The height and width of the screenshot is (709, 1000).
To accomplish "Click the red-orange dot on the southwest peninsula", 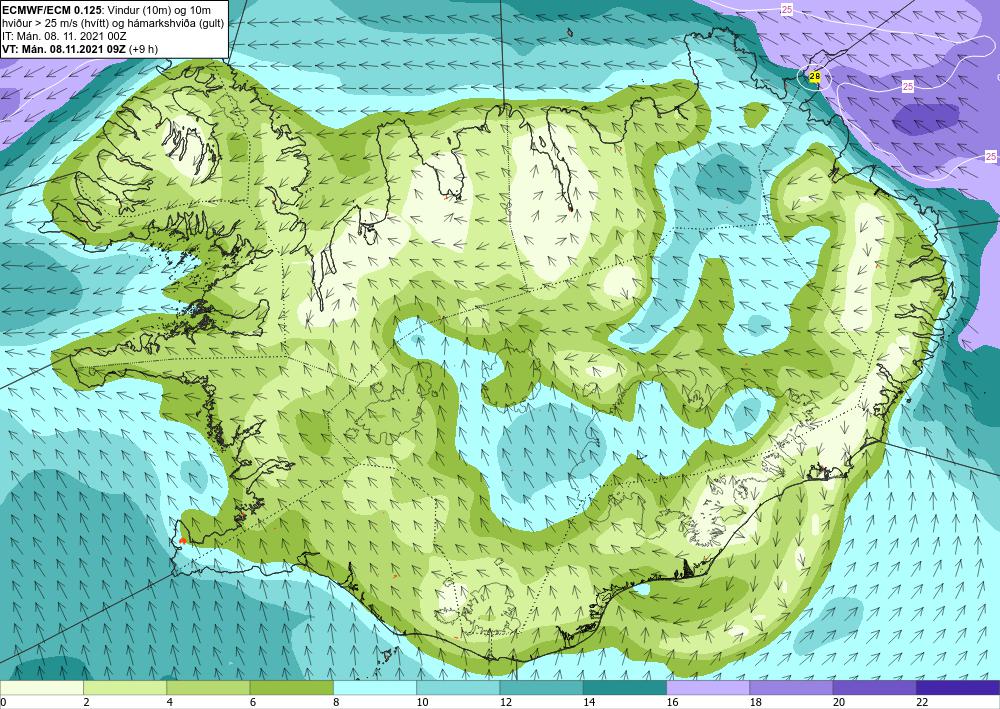I will pyautogui.click(x=182, y=541).
